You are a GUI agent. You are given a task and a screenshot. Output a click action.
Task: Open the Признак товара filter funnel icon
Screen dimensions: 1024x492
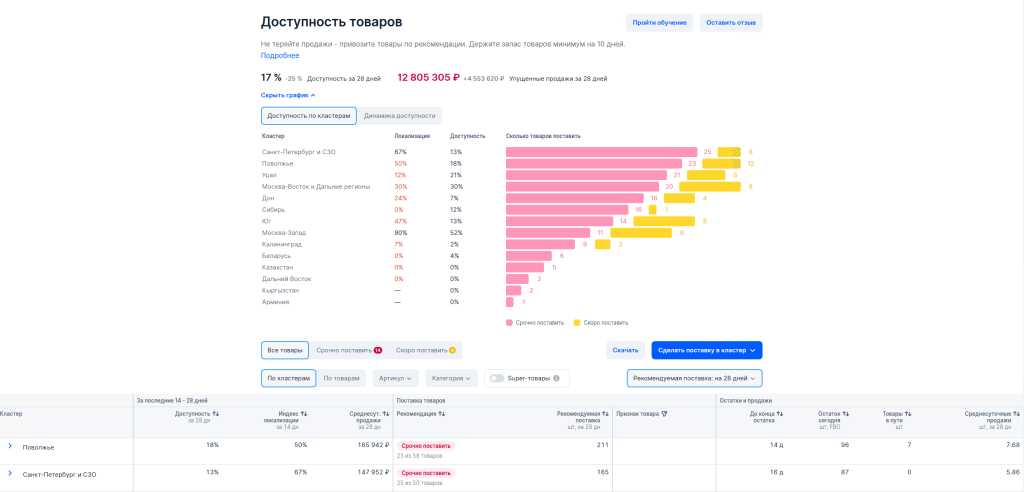(664, 414)
